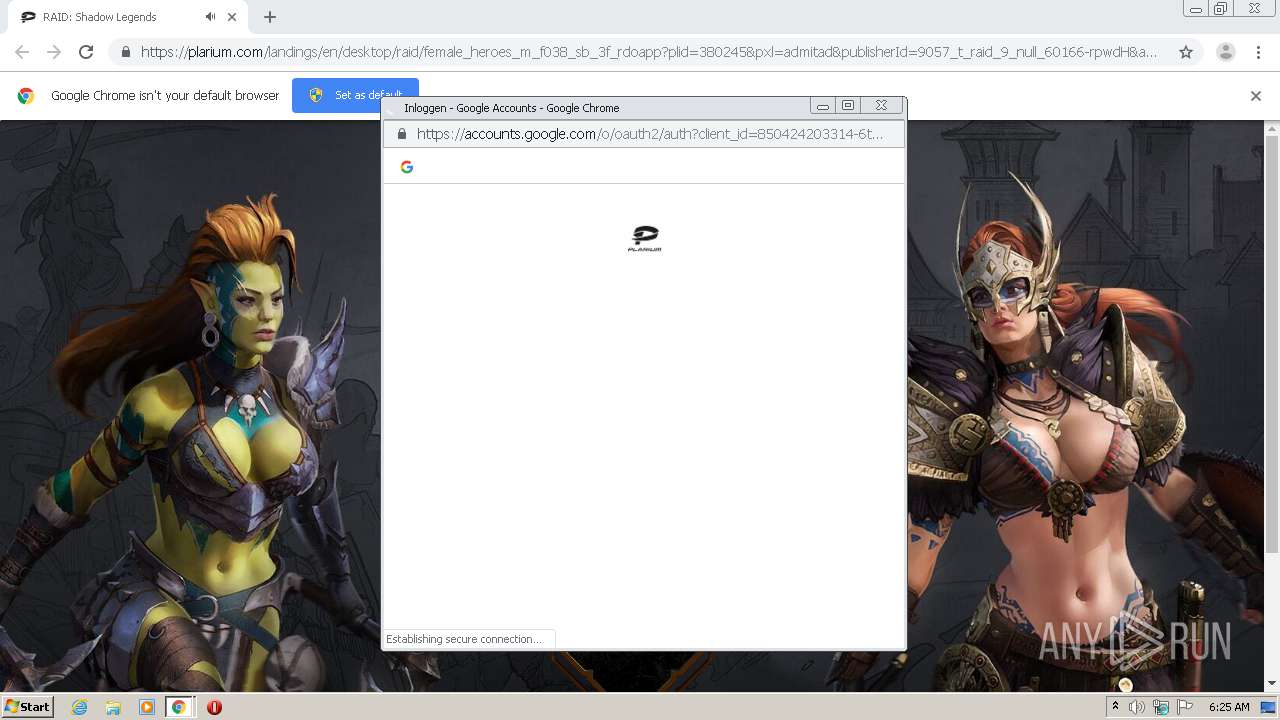
Task: Close the RAID: Shadow Legends tab
Action: (x=232, y=17)
